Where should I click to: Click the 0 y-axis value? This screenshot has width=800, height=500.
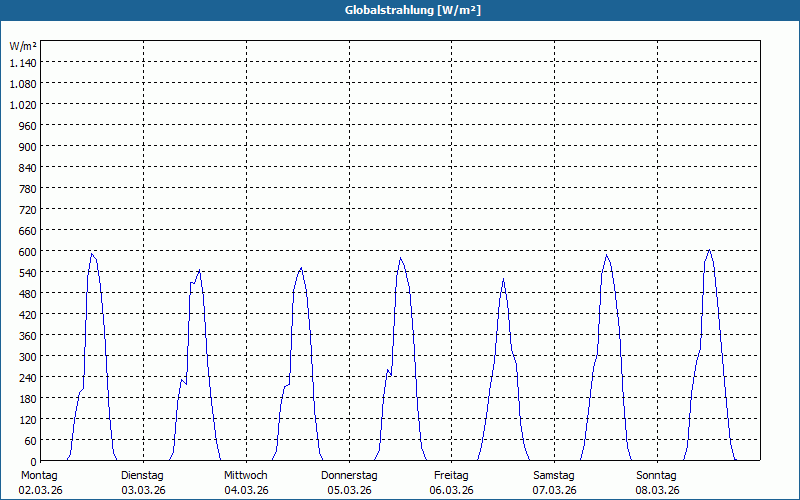pos(34,462)
